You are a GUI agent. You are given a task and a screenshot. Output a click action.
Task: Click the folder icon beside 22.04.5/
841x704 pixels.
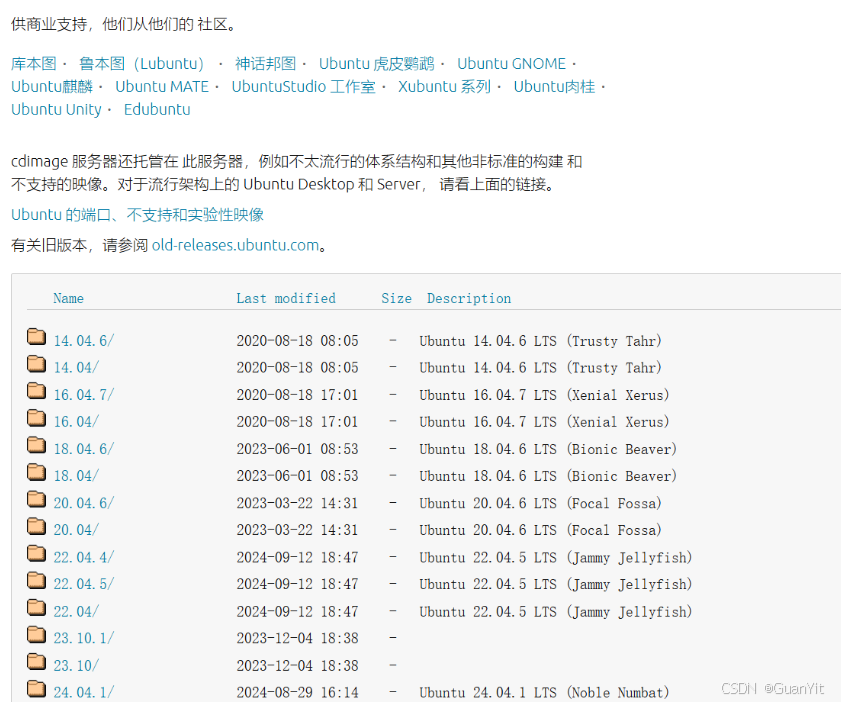(36, 581)
